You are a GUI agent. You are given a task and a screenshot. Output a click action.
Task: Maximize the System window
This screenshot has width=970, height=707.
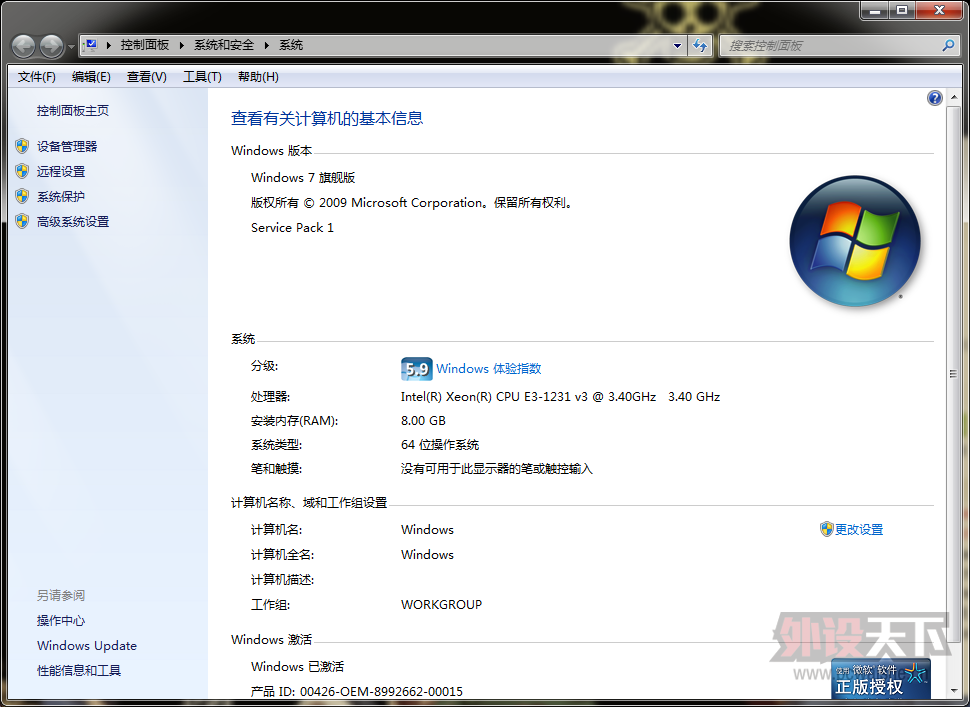click(902, 10)
